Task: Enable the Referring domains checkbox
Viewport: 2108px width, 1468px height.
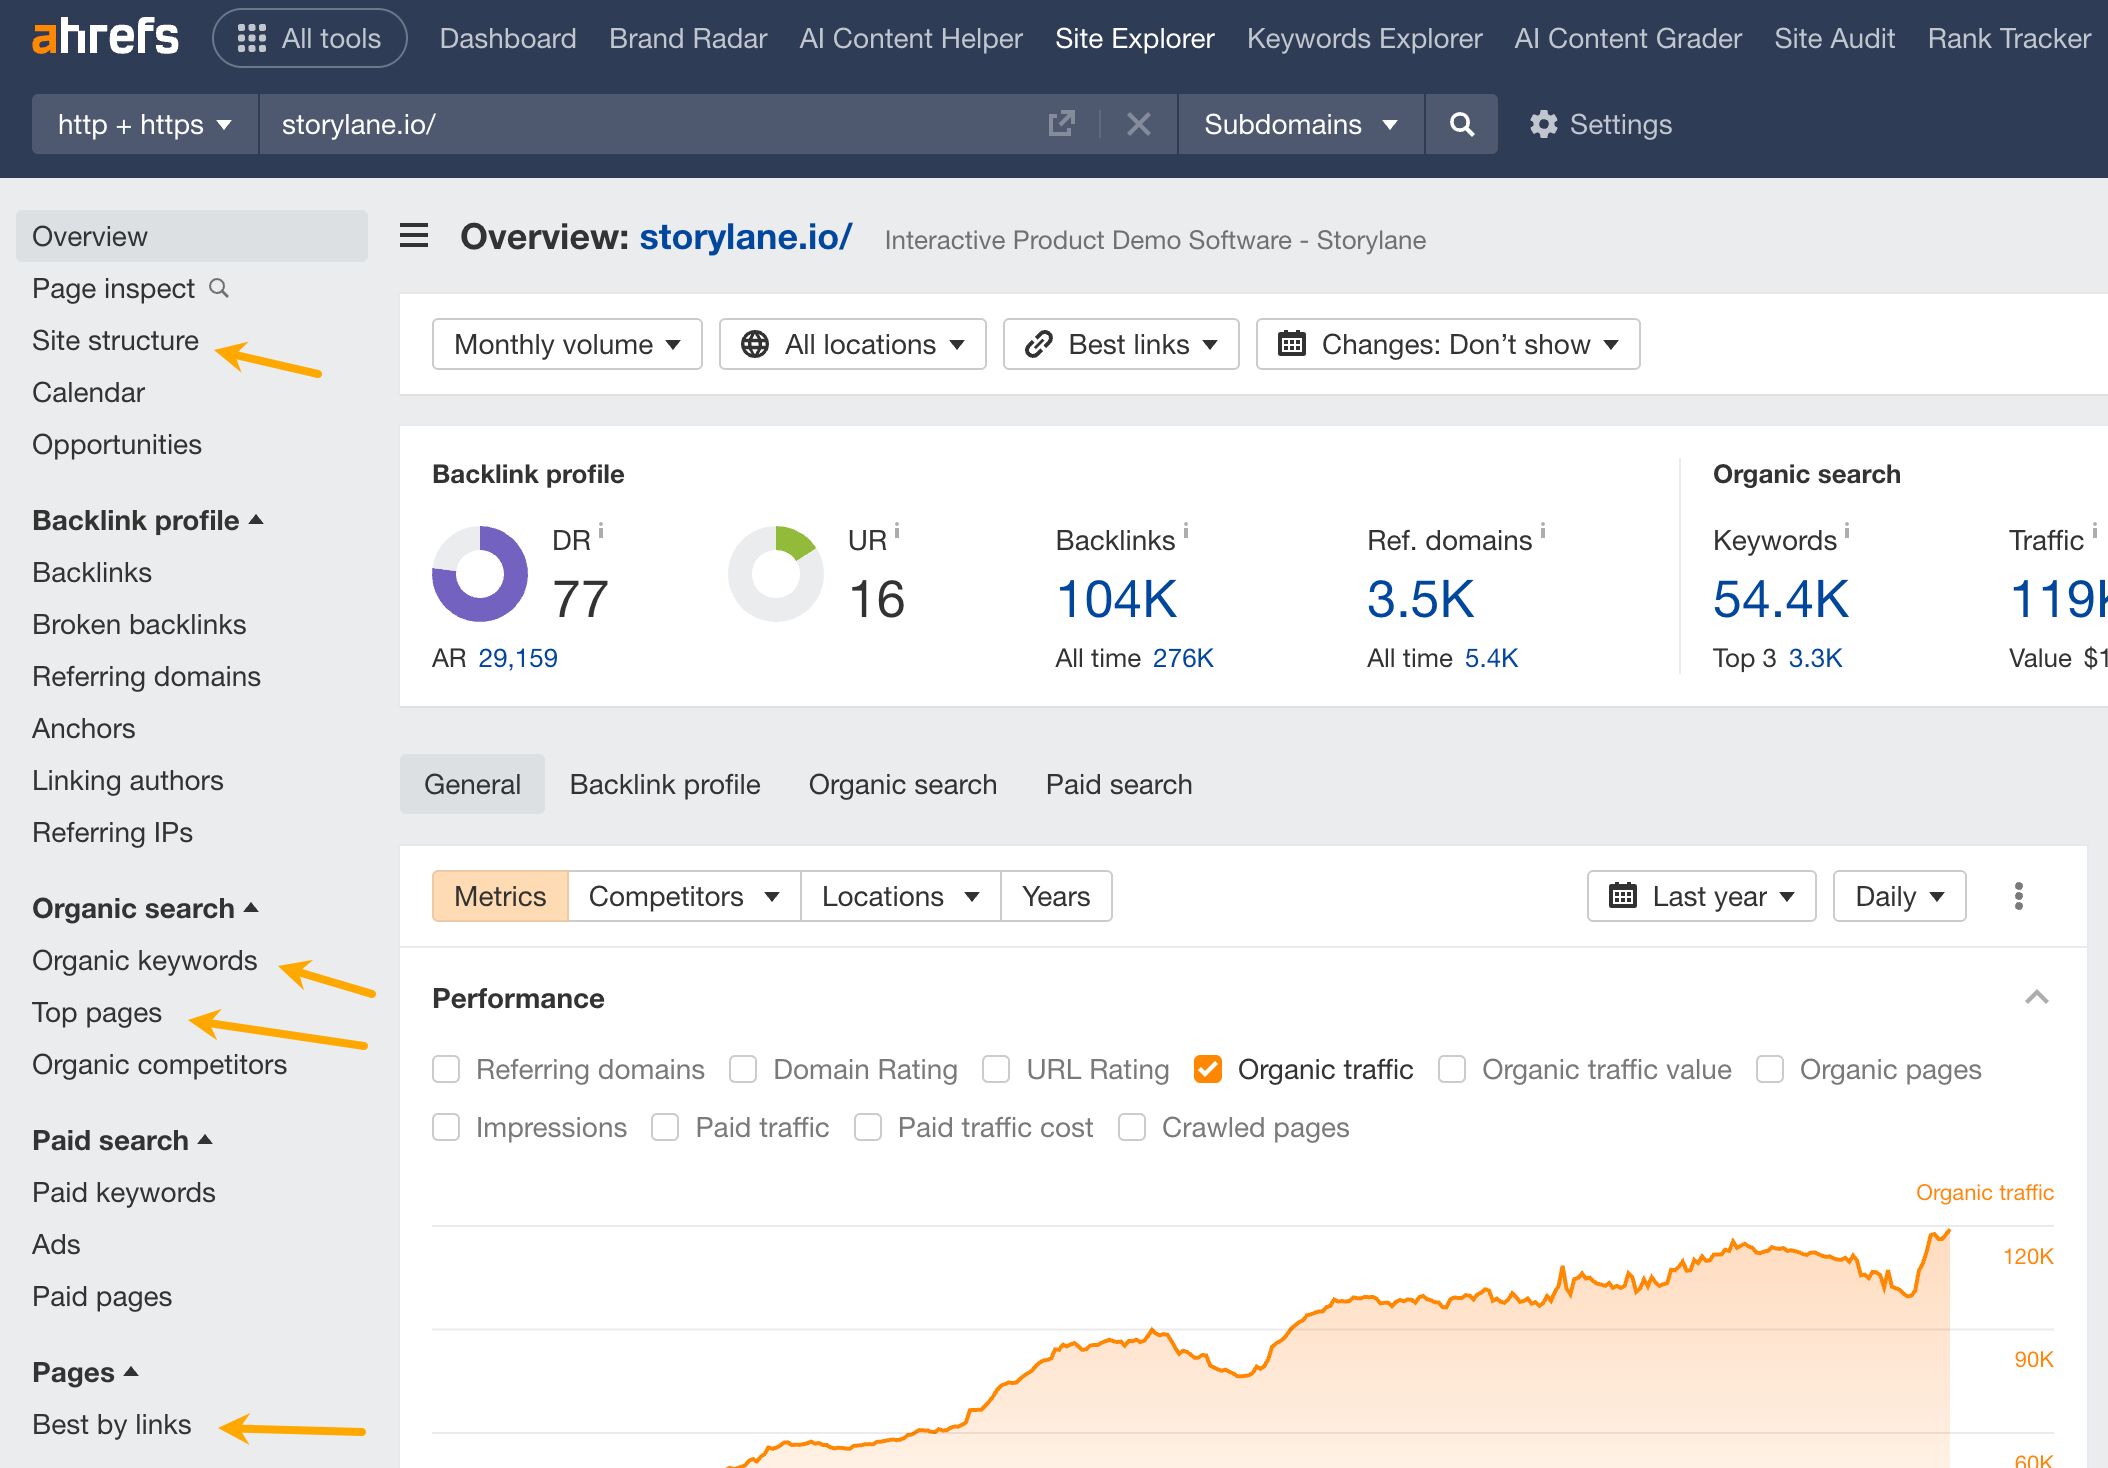Action: coord(446,1069)
